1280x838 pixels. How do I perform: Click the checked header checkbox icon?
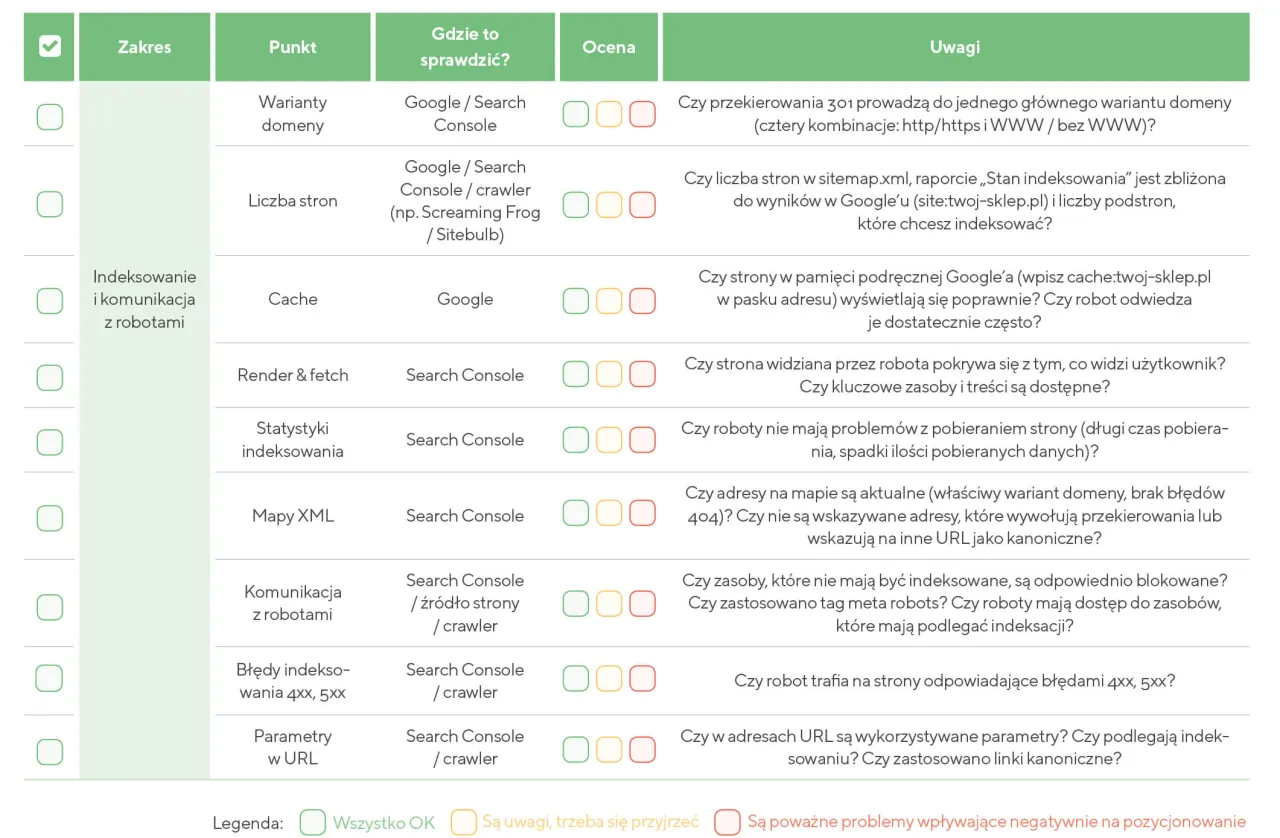[x=49, y=47]
